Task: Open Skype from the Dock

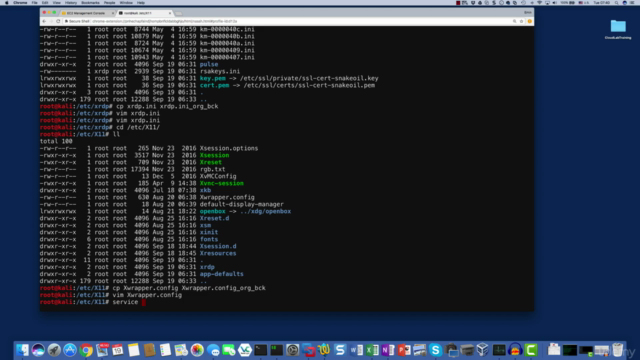Action: point(436,350)
